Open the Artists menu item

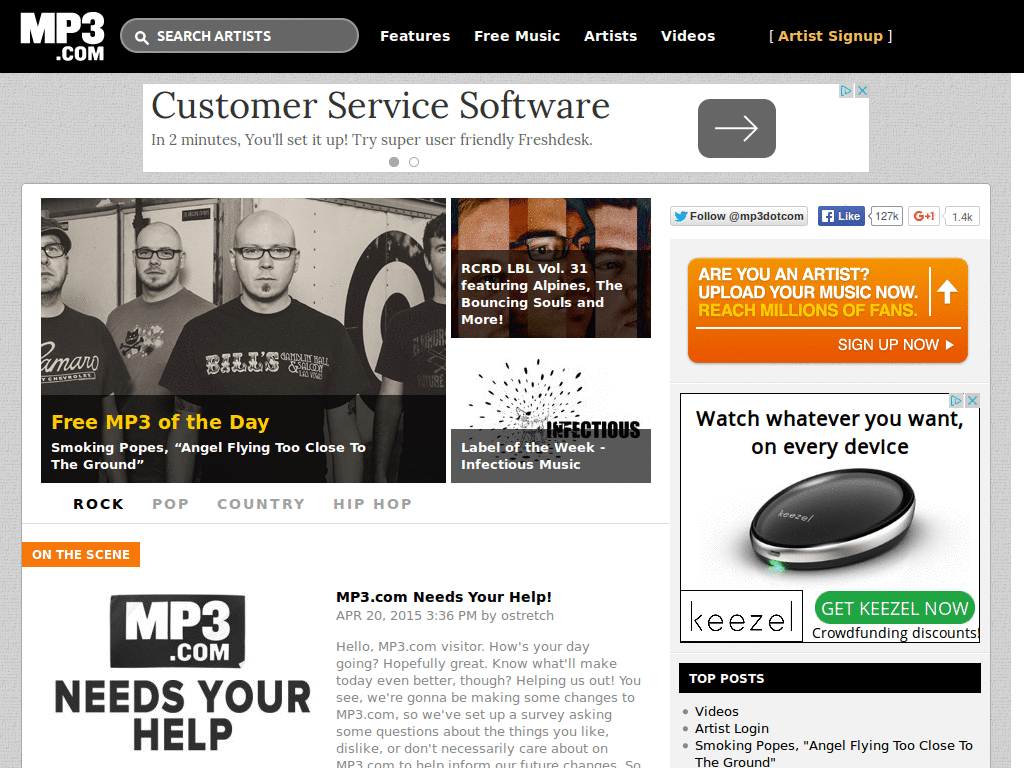coord(610,36)
